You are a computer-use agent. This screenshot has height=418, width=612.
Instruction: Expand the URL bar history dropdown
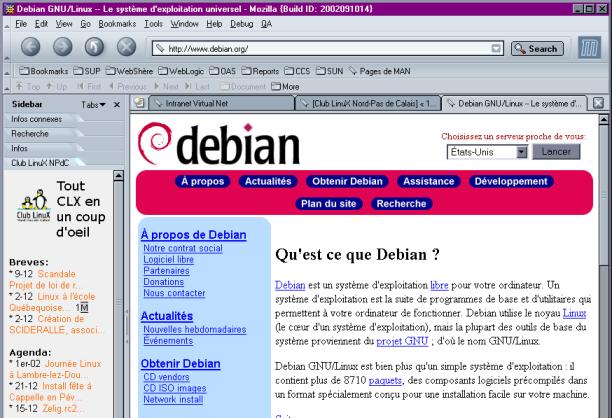pyautogui.click(x=496, y=48)
